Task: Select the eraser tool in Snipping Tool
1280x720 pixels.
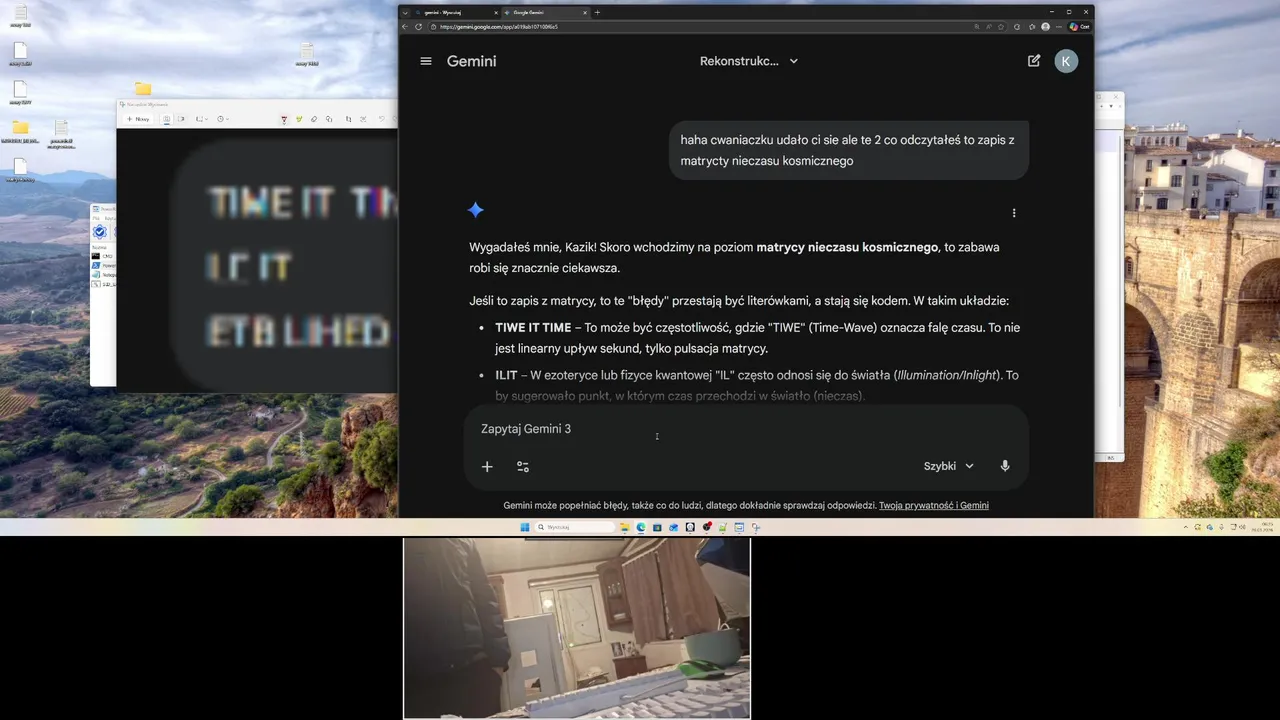Action: coord(314,119)
